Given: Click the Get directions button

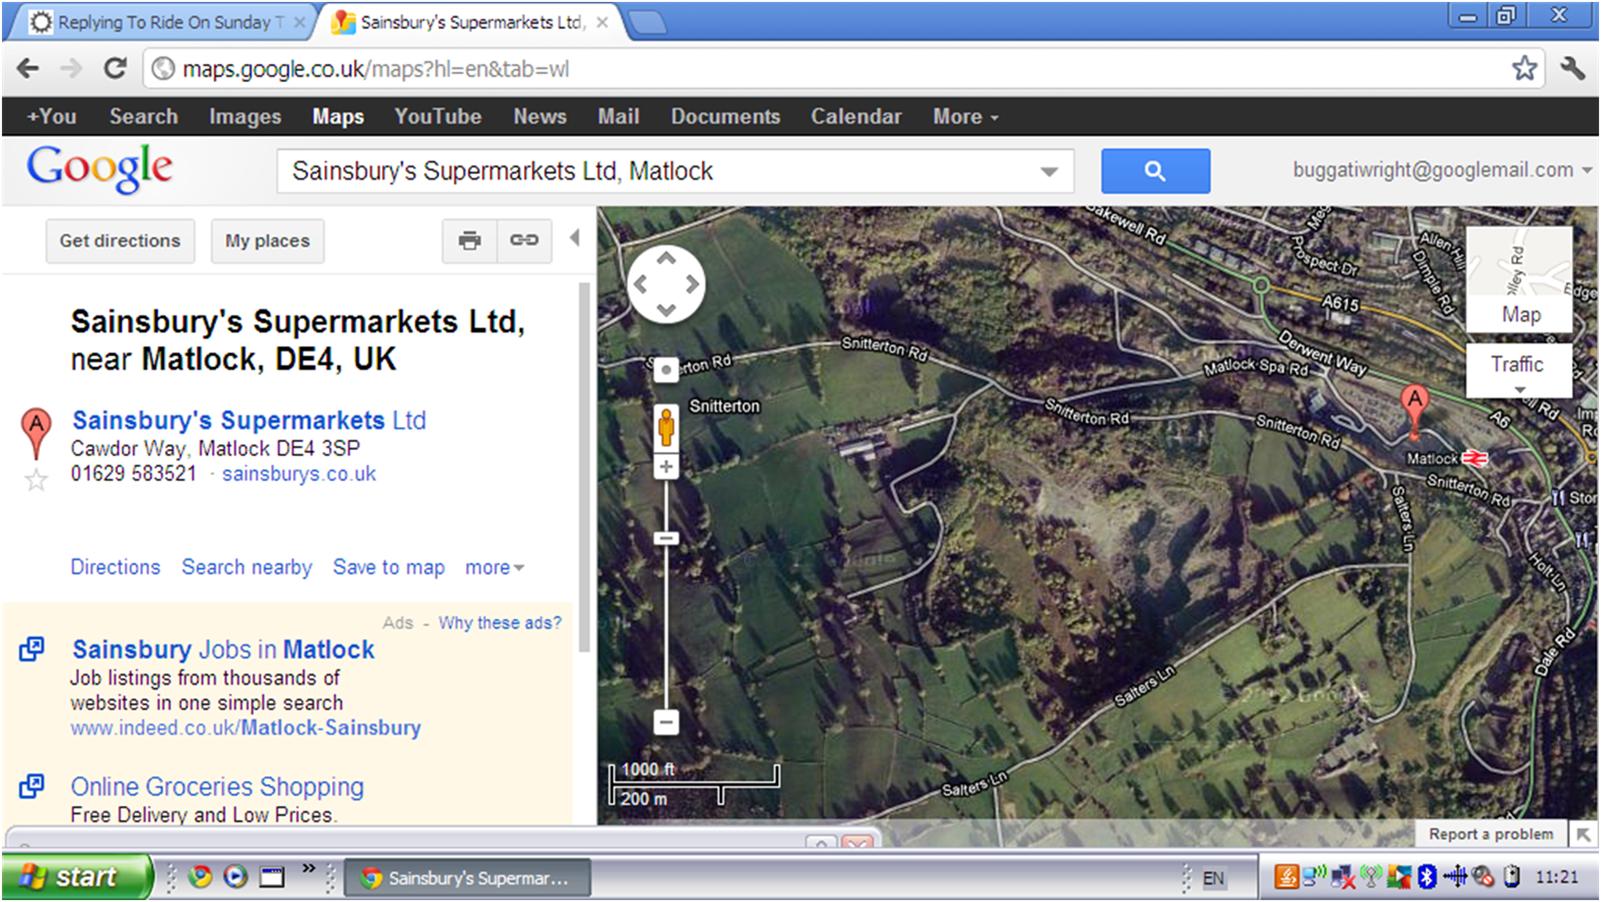Looking at the screenshot, I should [x=120, y=241].
